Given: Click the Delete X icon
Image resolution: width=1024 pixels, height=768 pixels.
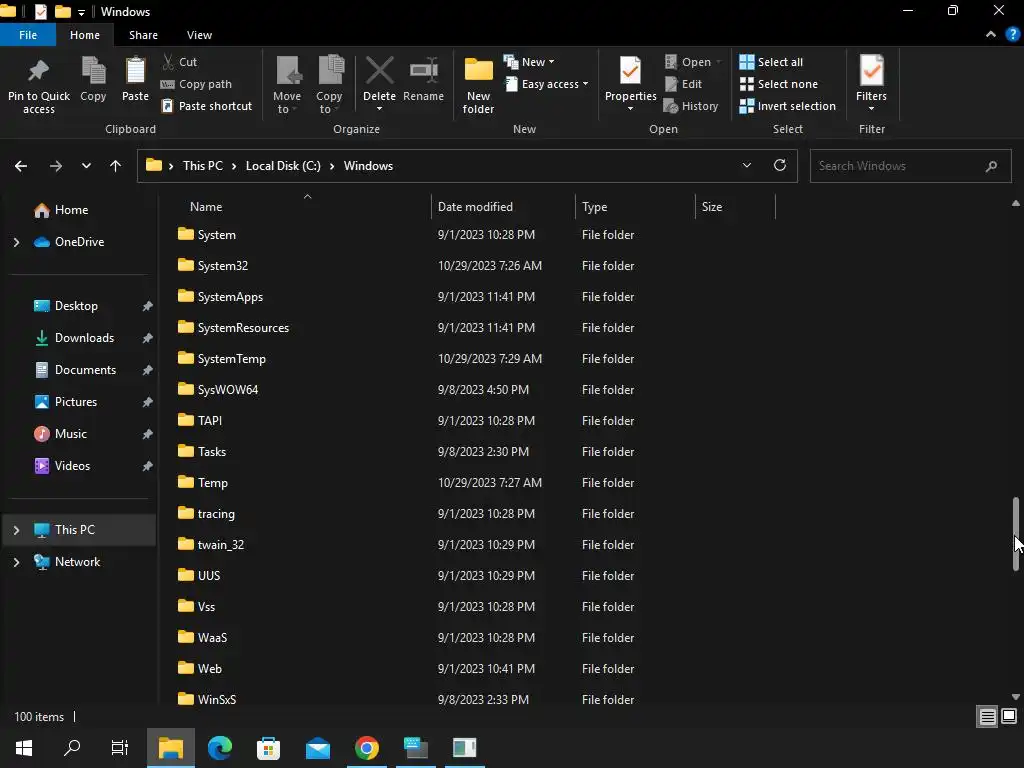Looking at the screenshot, I should (379, 71).
